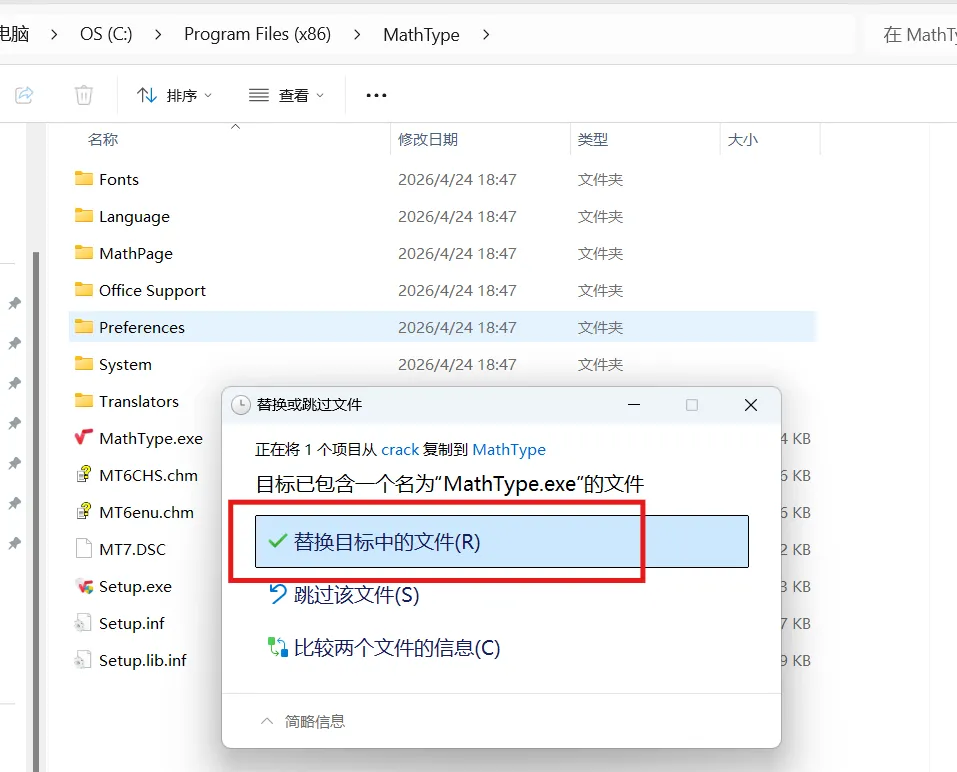Select the MathPage folder icon

coord(84,252)
